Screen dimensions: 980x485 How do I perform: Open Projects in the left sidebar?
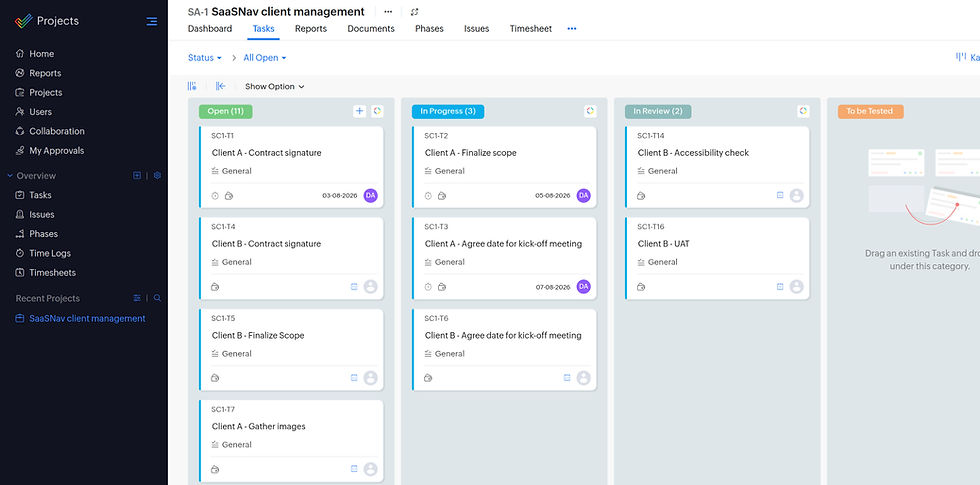[46, 92]
